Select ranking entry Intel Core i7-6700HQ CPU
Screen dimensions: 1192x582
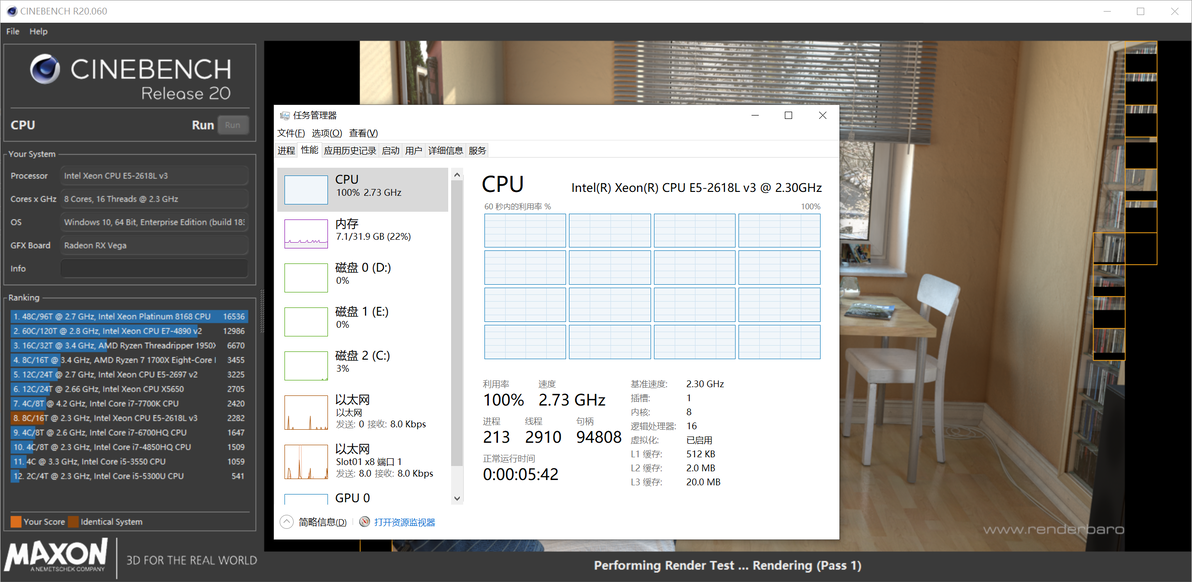coord(129,432)
